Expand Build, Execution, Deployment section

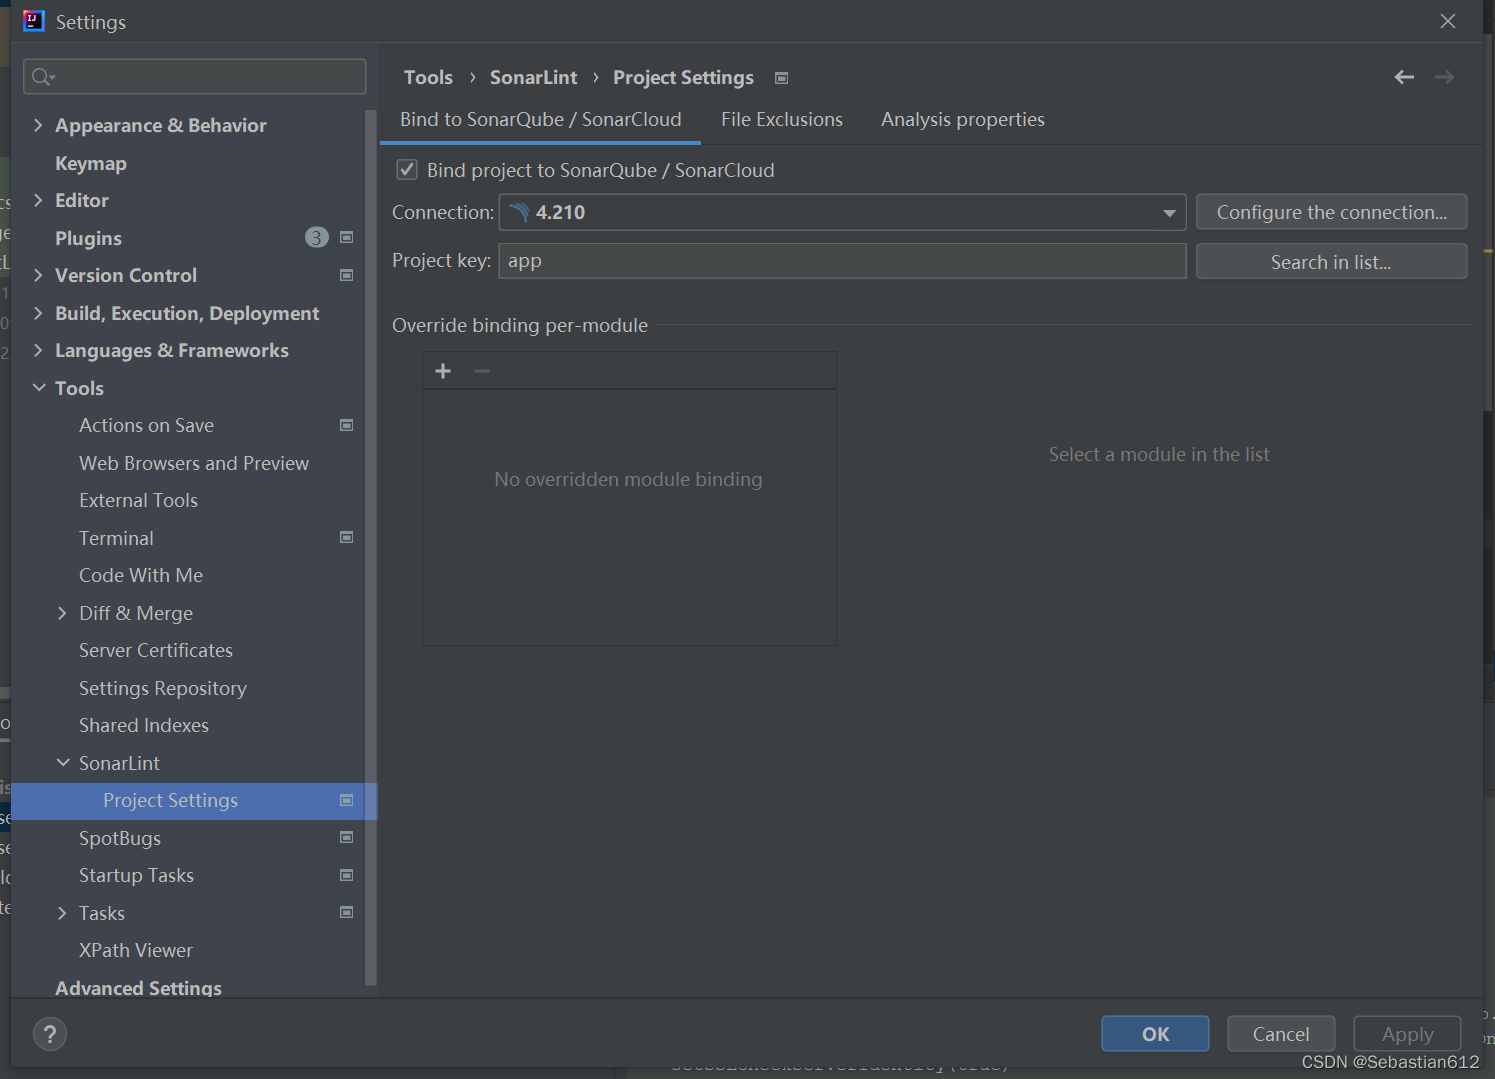[38, 313]
